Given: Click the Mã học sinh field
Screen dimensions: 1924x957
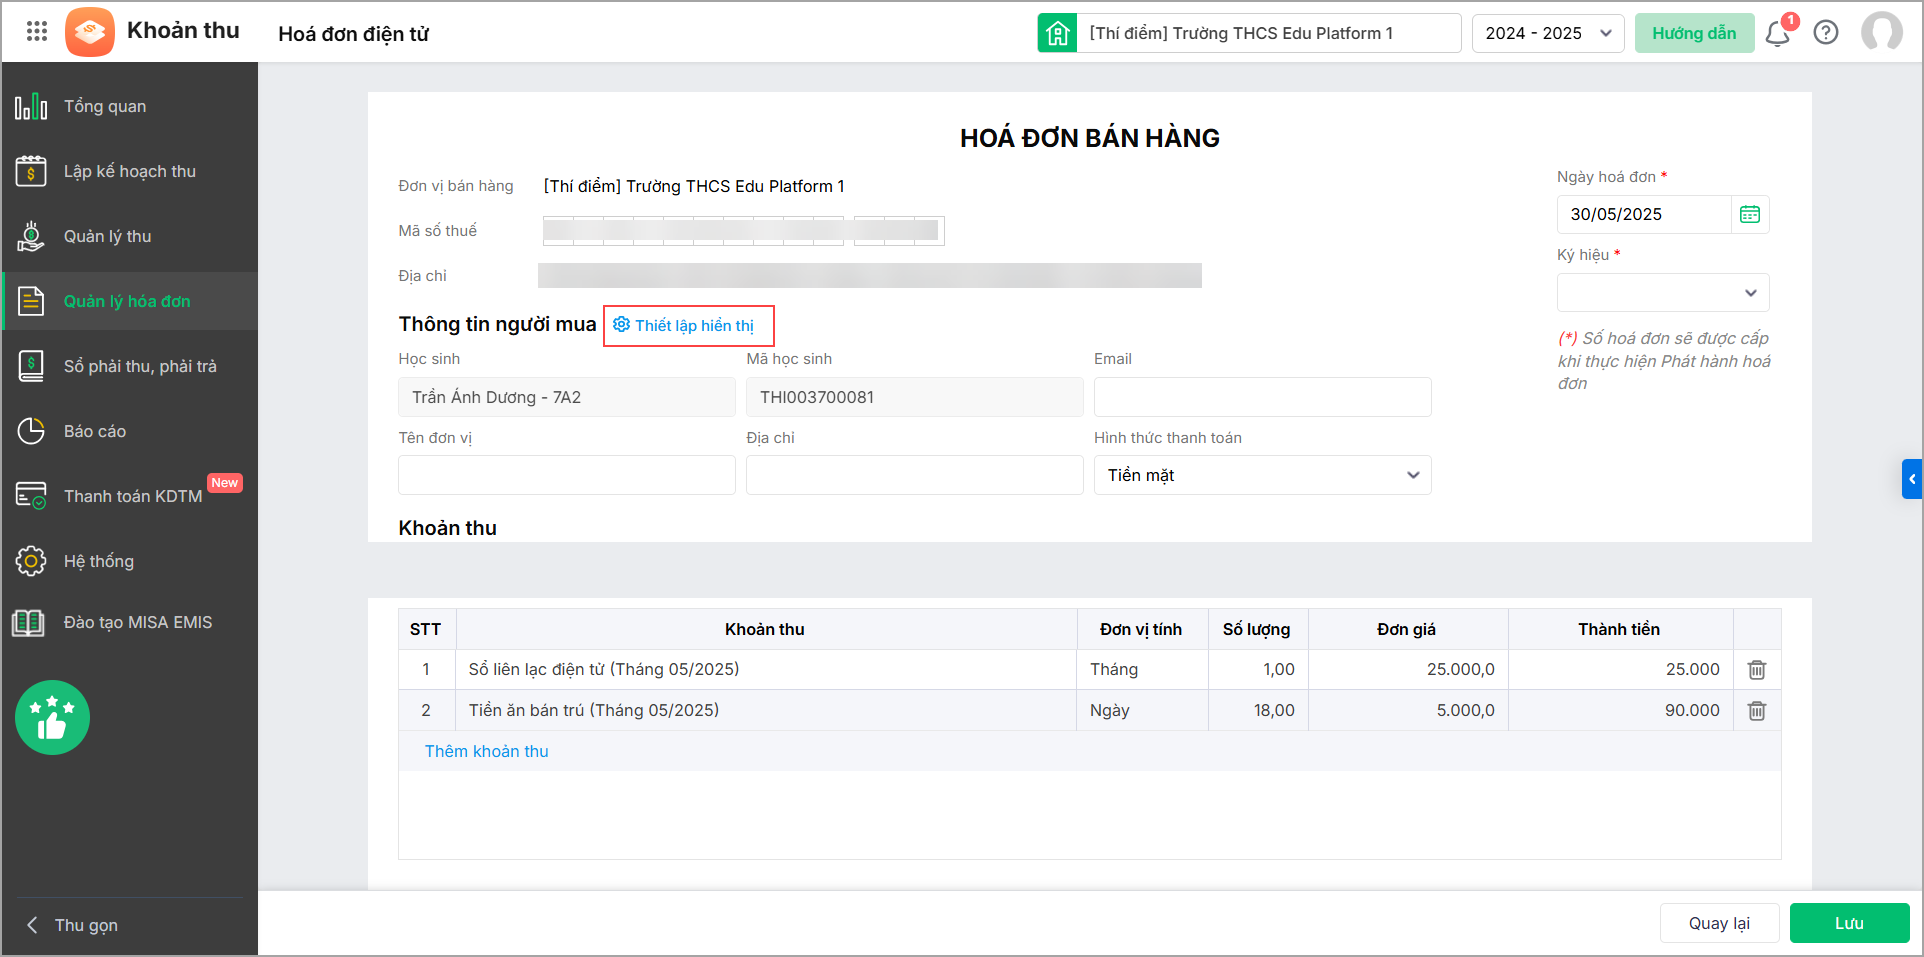Looking at the screenshot, I should coord(914,397).
